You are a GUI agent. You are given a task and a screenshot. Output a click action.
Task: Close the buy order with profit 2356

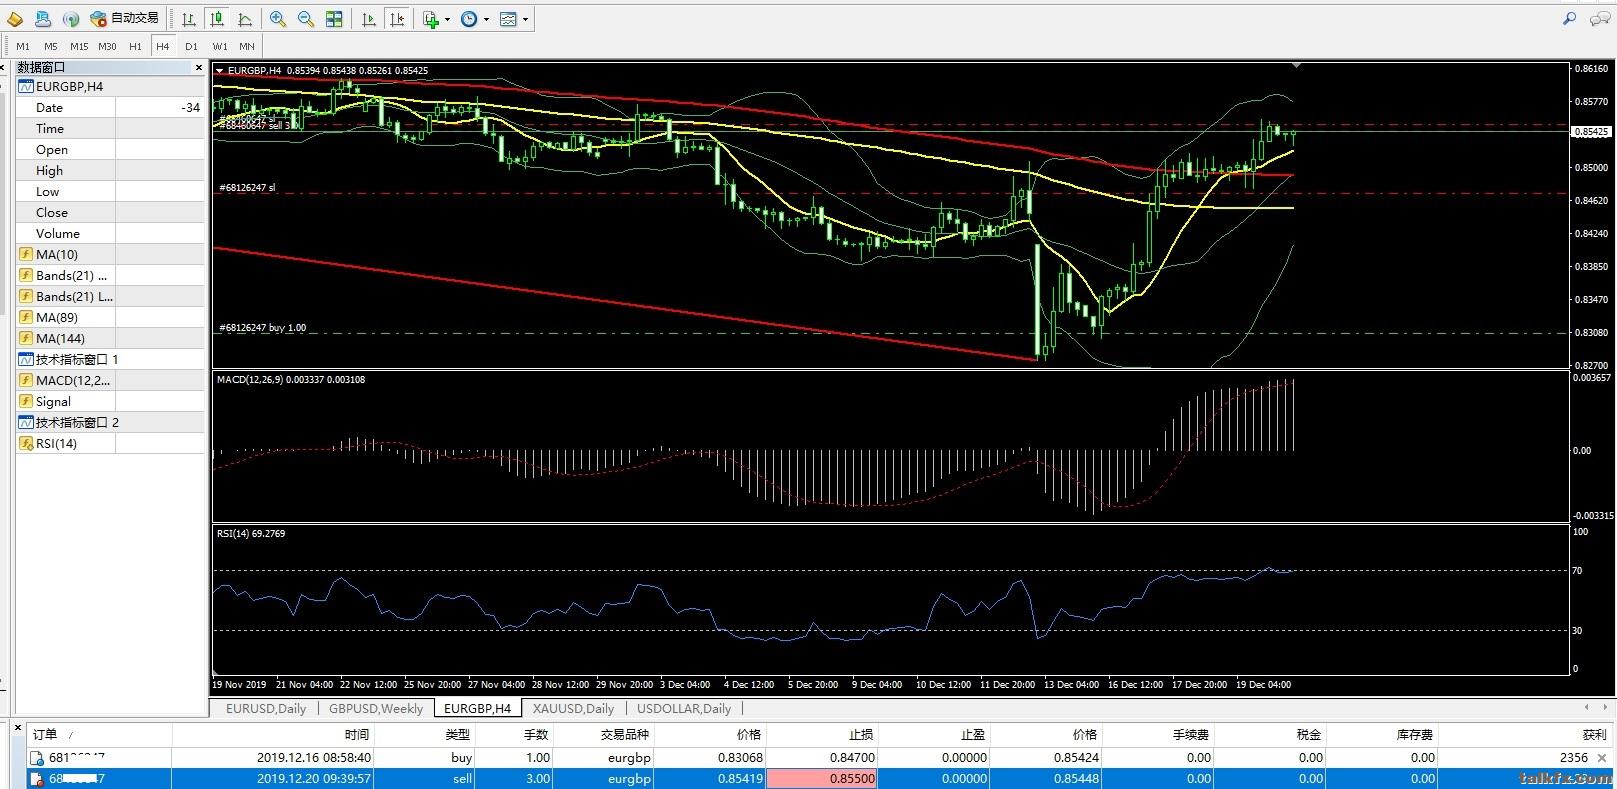1602,757
